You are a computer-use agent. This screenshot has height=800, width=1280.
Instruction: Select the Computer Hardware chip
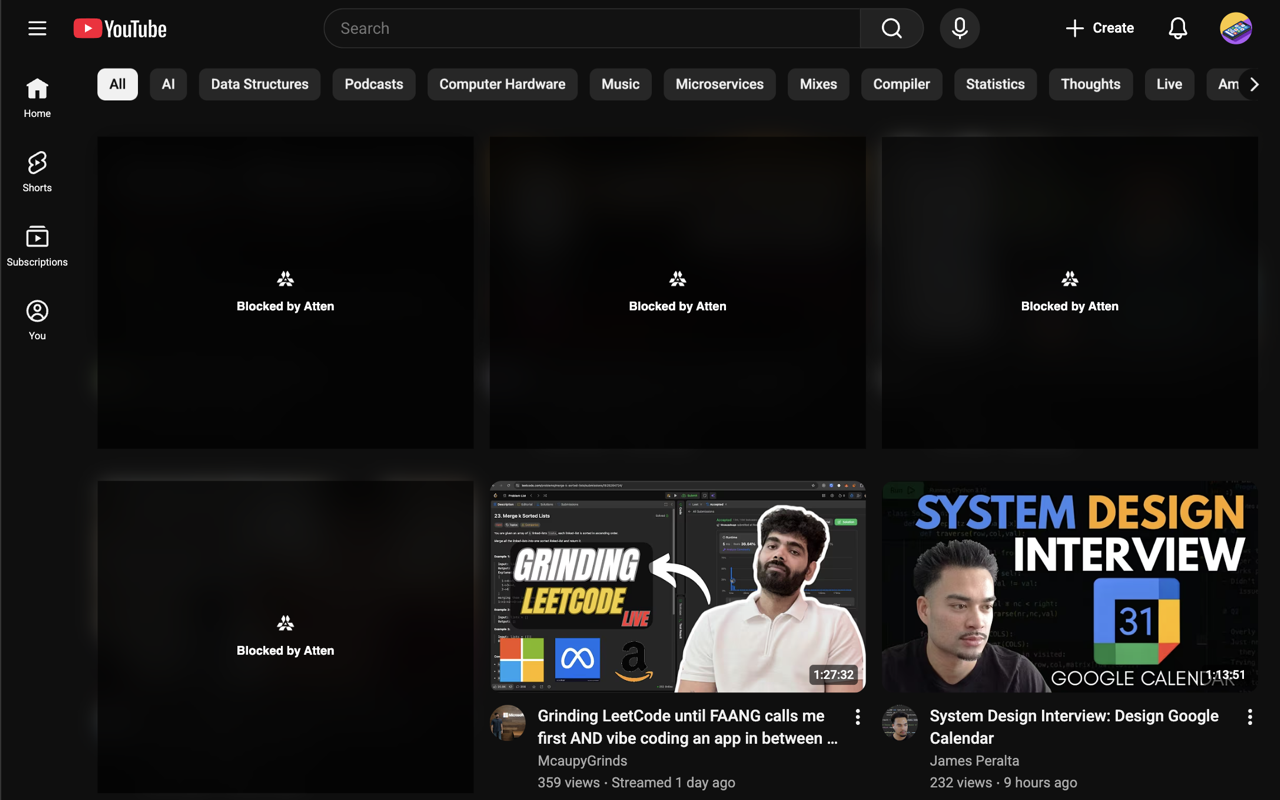(x=502, y=84)
